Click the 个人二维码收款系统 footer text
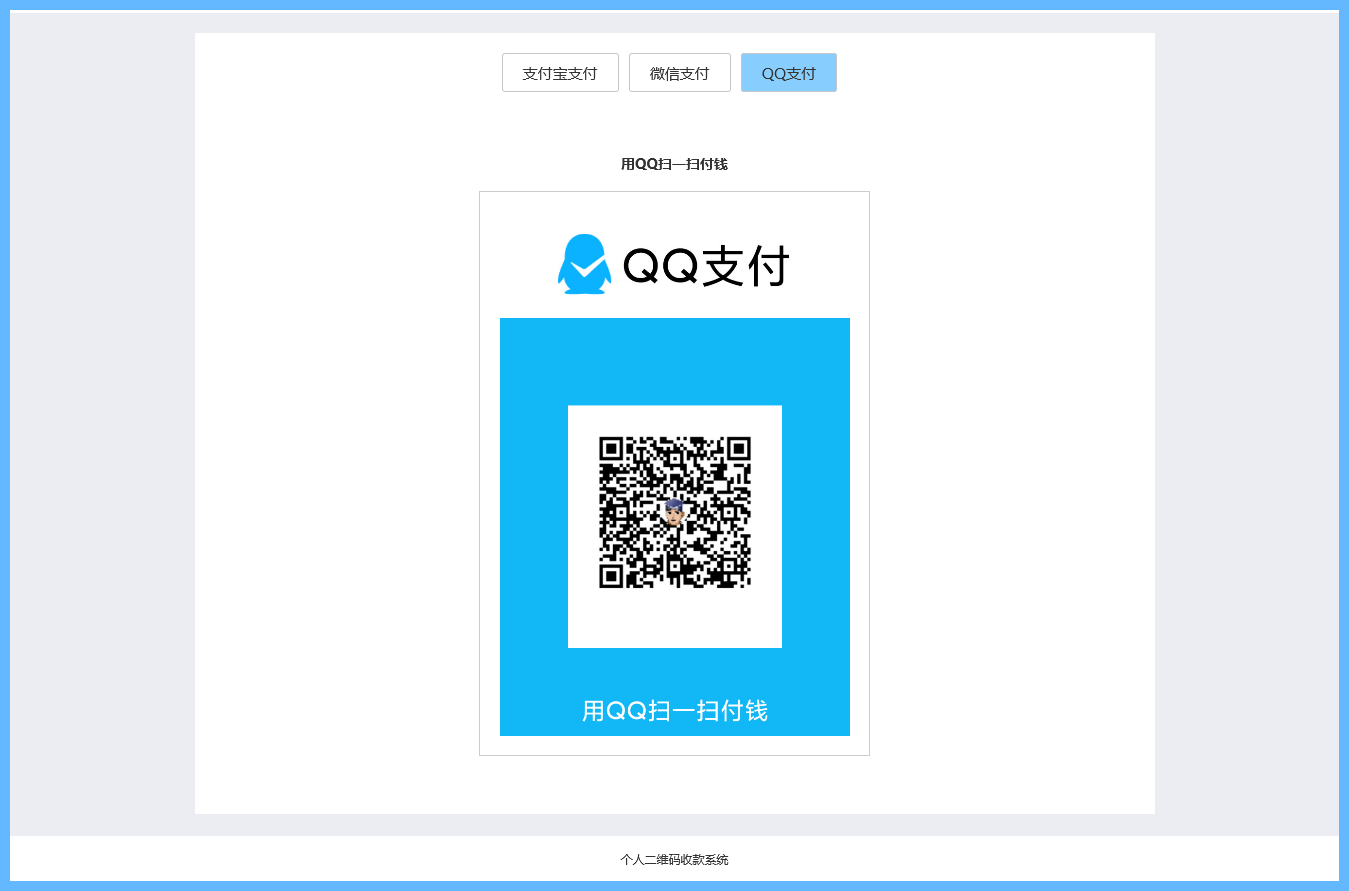The width and height of the screenshot is (1349, 891). click(674, 859)
